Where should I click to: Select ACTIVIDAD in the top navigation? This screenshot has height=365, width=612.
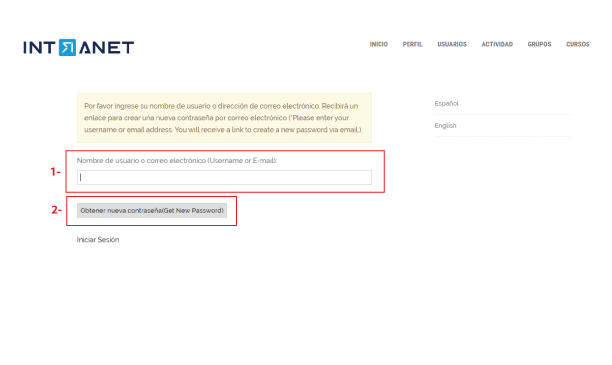tap(497, 45)
